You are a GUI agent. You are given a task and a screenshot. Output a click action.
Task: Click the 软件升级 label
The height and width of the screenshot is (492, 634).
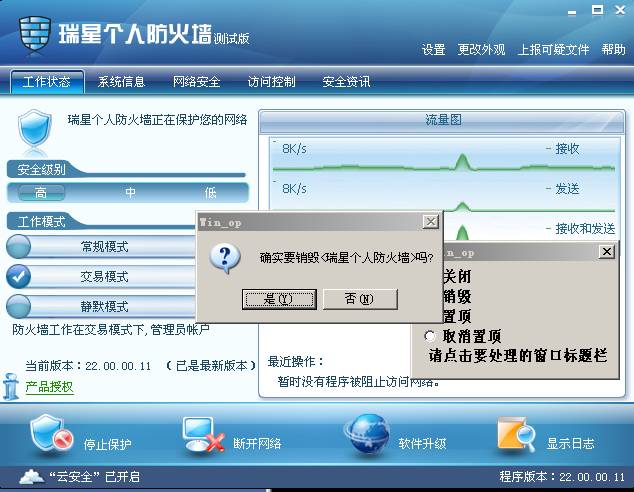pyautogui.click(x=422, y=443)
